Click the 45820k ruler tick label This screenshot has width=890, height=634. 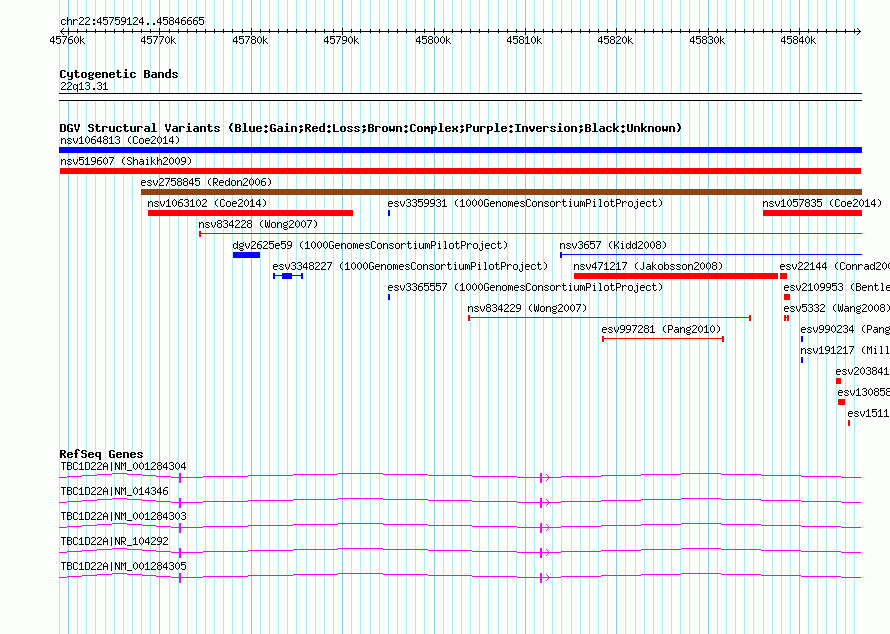[615, 40]
